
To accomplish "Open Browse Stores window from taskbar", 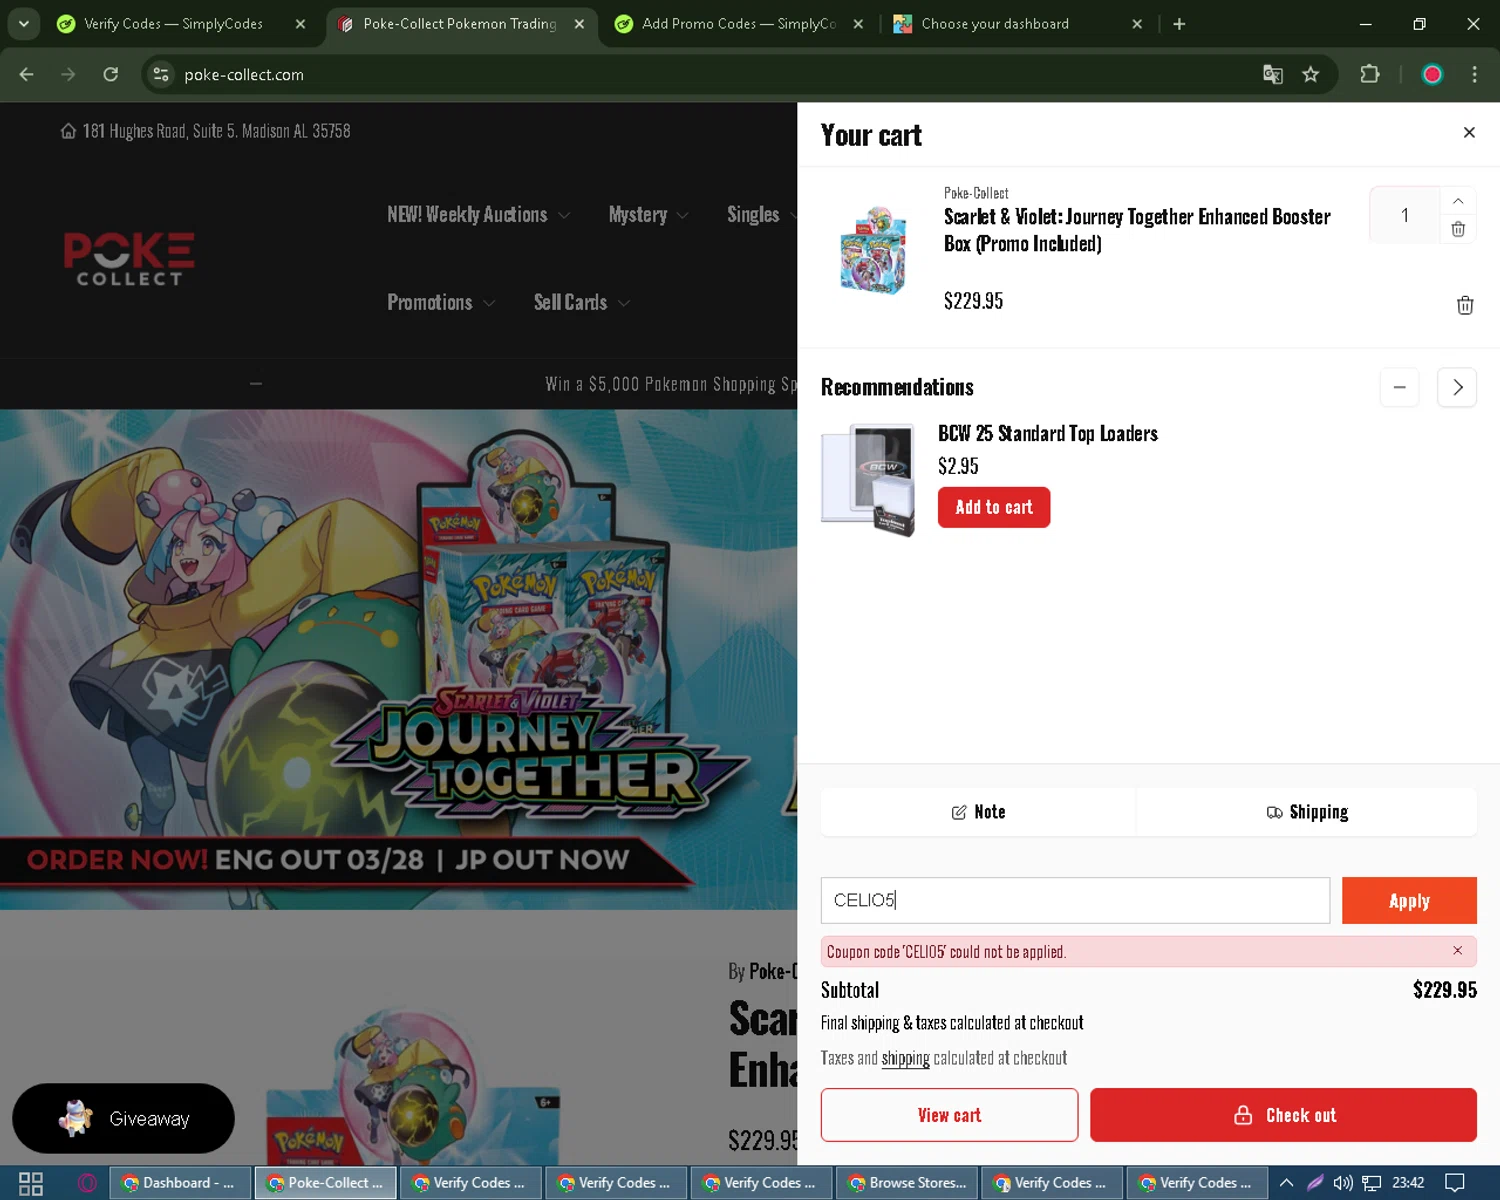I will coord(907,1183).
